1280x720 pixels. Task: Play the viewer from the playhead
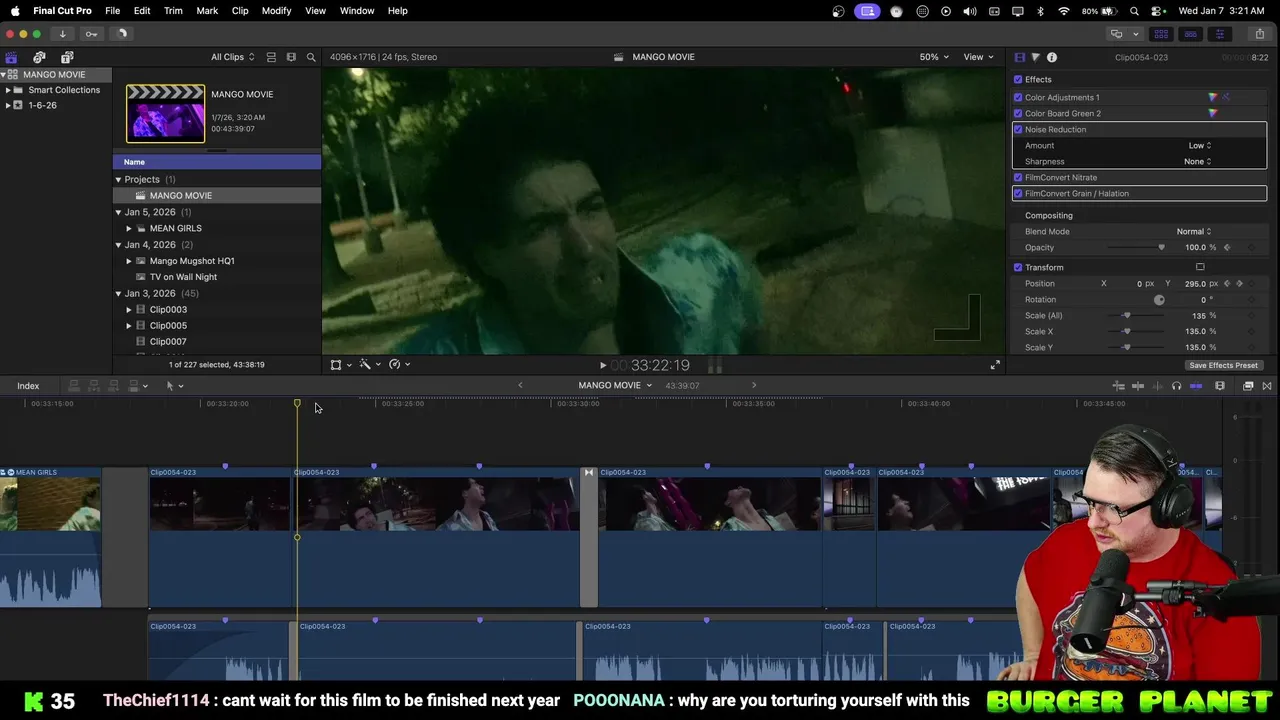[602, 366]
